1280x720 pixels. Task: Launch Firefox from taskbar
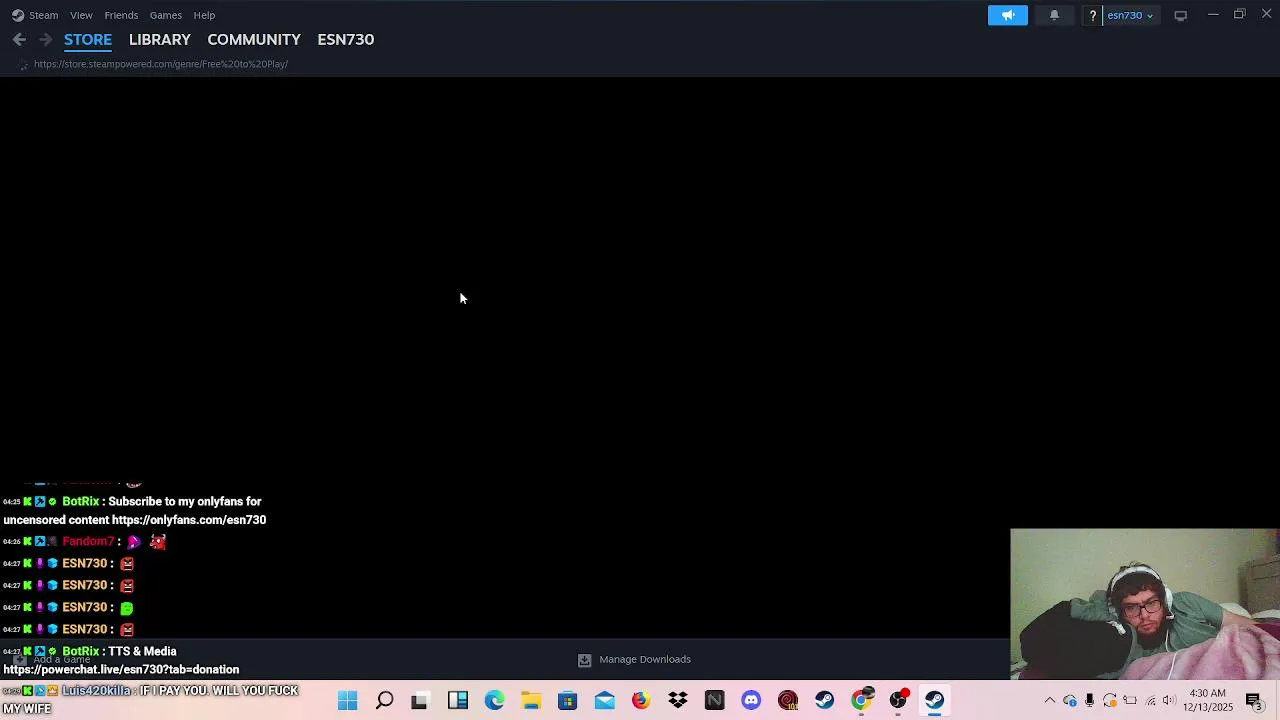tap(641, 701)
